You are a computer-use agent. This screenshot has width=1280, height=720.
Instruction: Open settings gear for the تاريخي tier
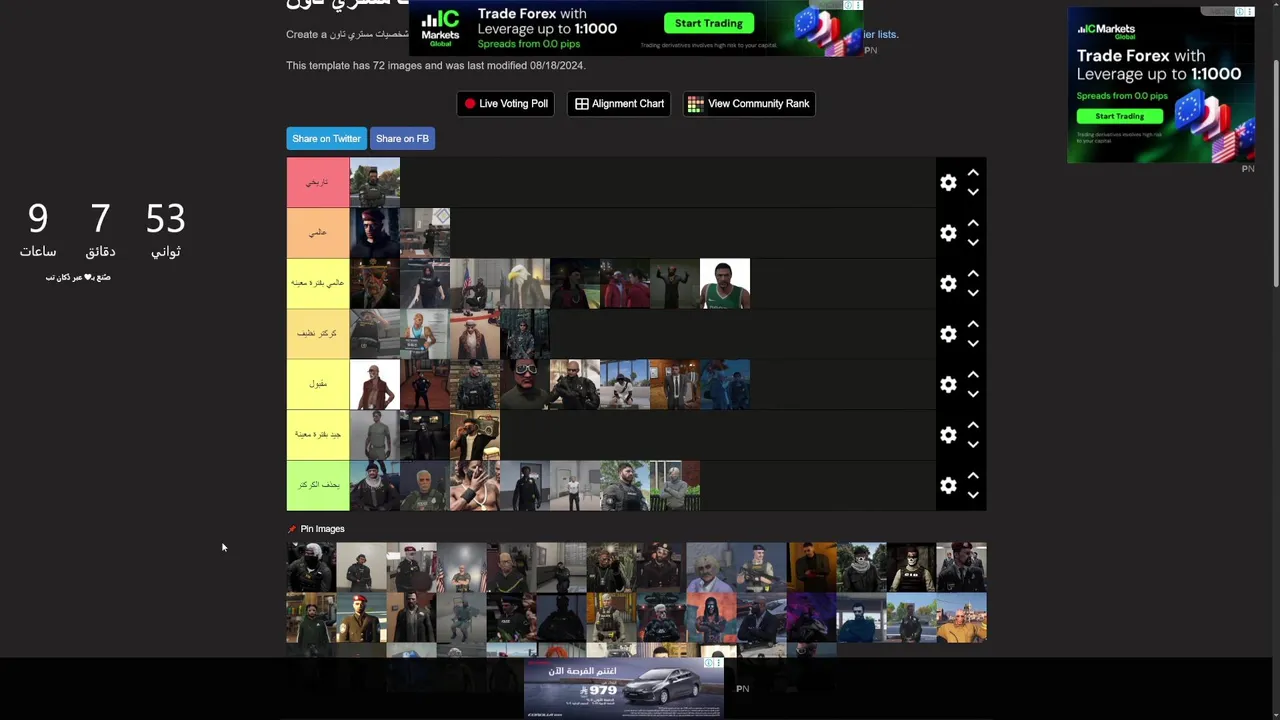click(x=948, y=183)
